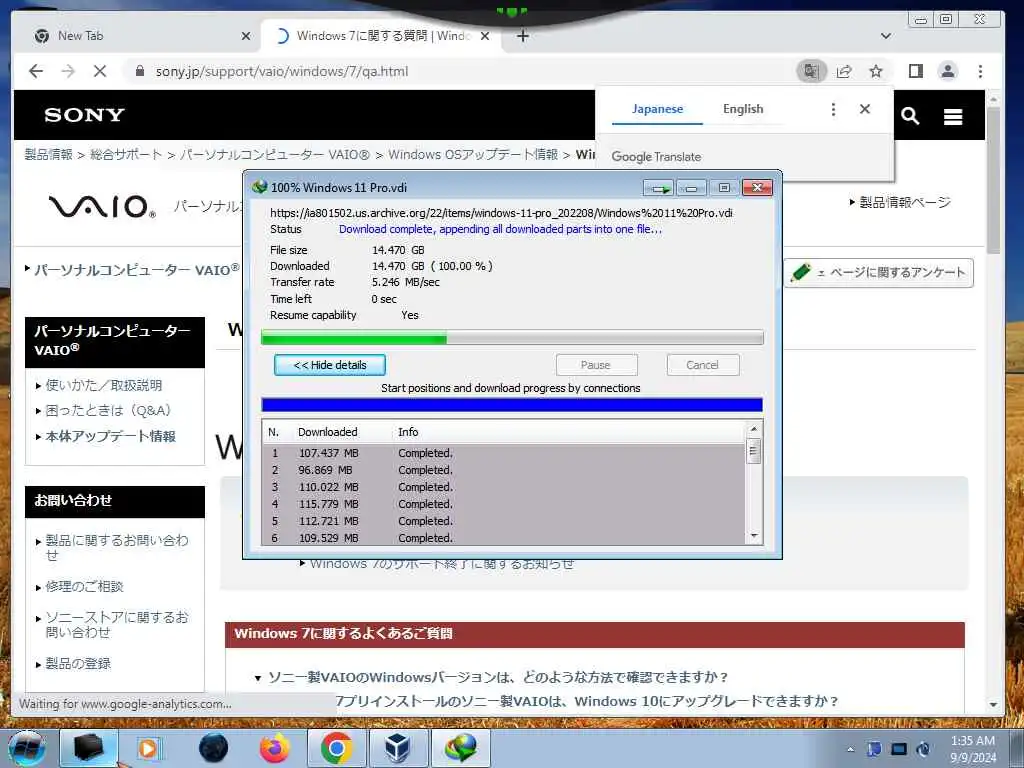Open the Chrome profile avatar
This screenshot has width=1024, height=768.
[x=948, y=71]
